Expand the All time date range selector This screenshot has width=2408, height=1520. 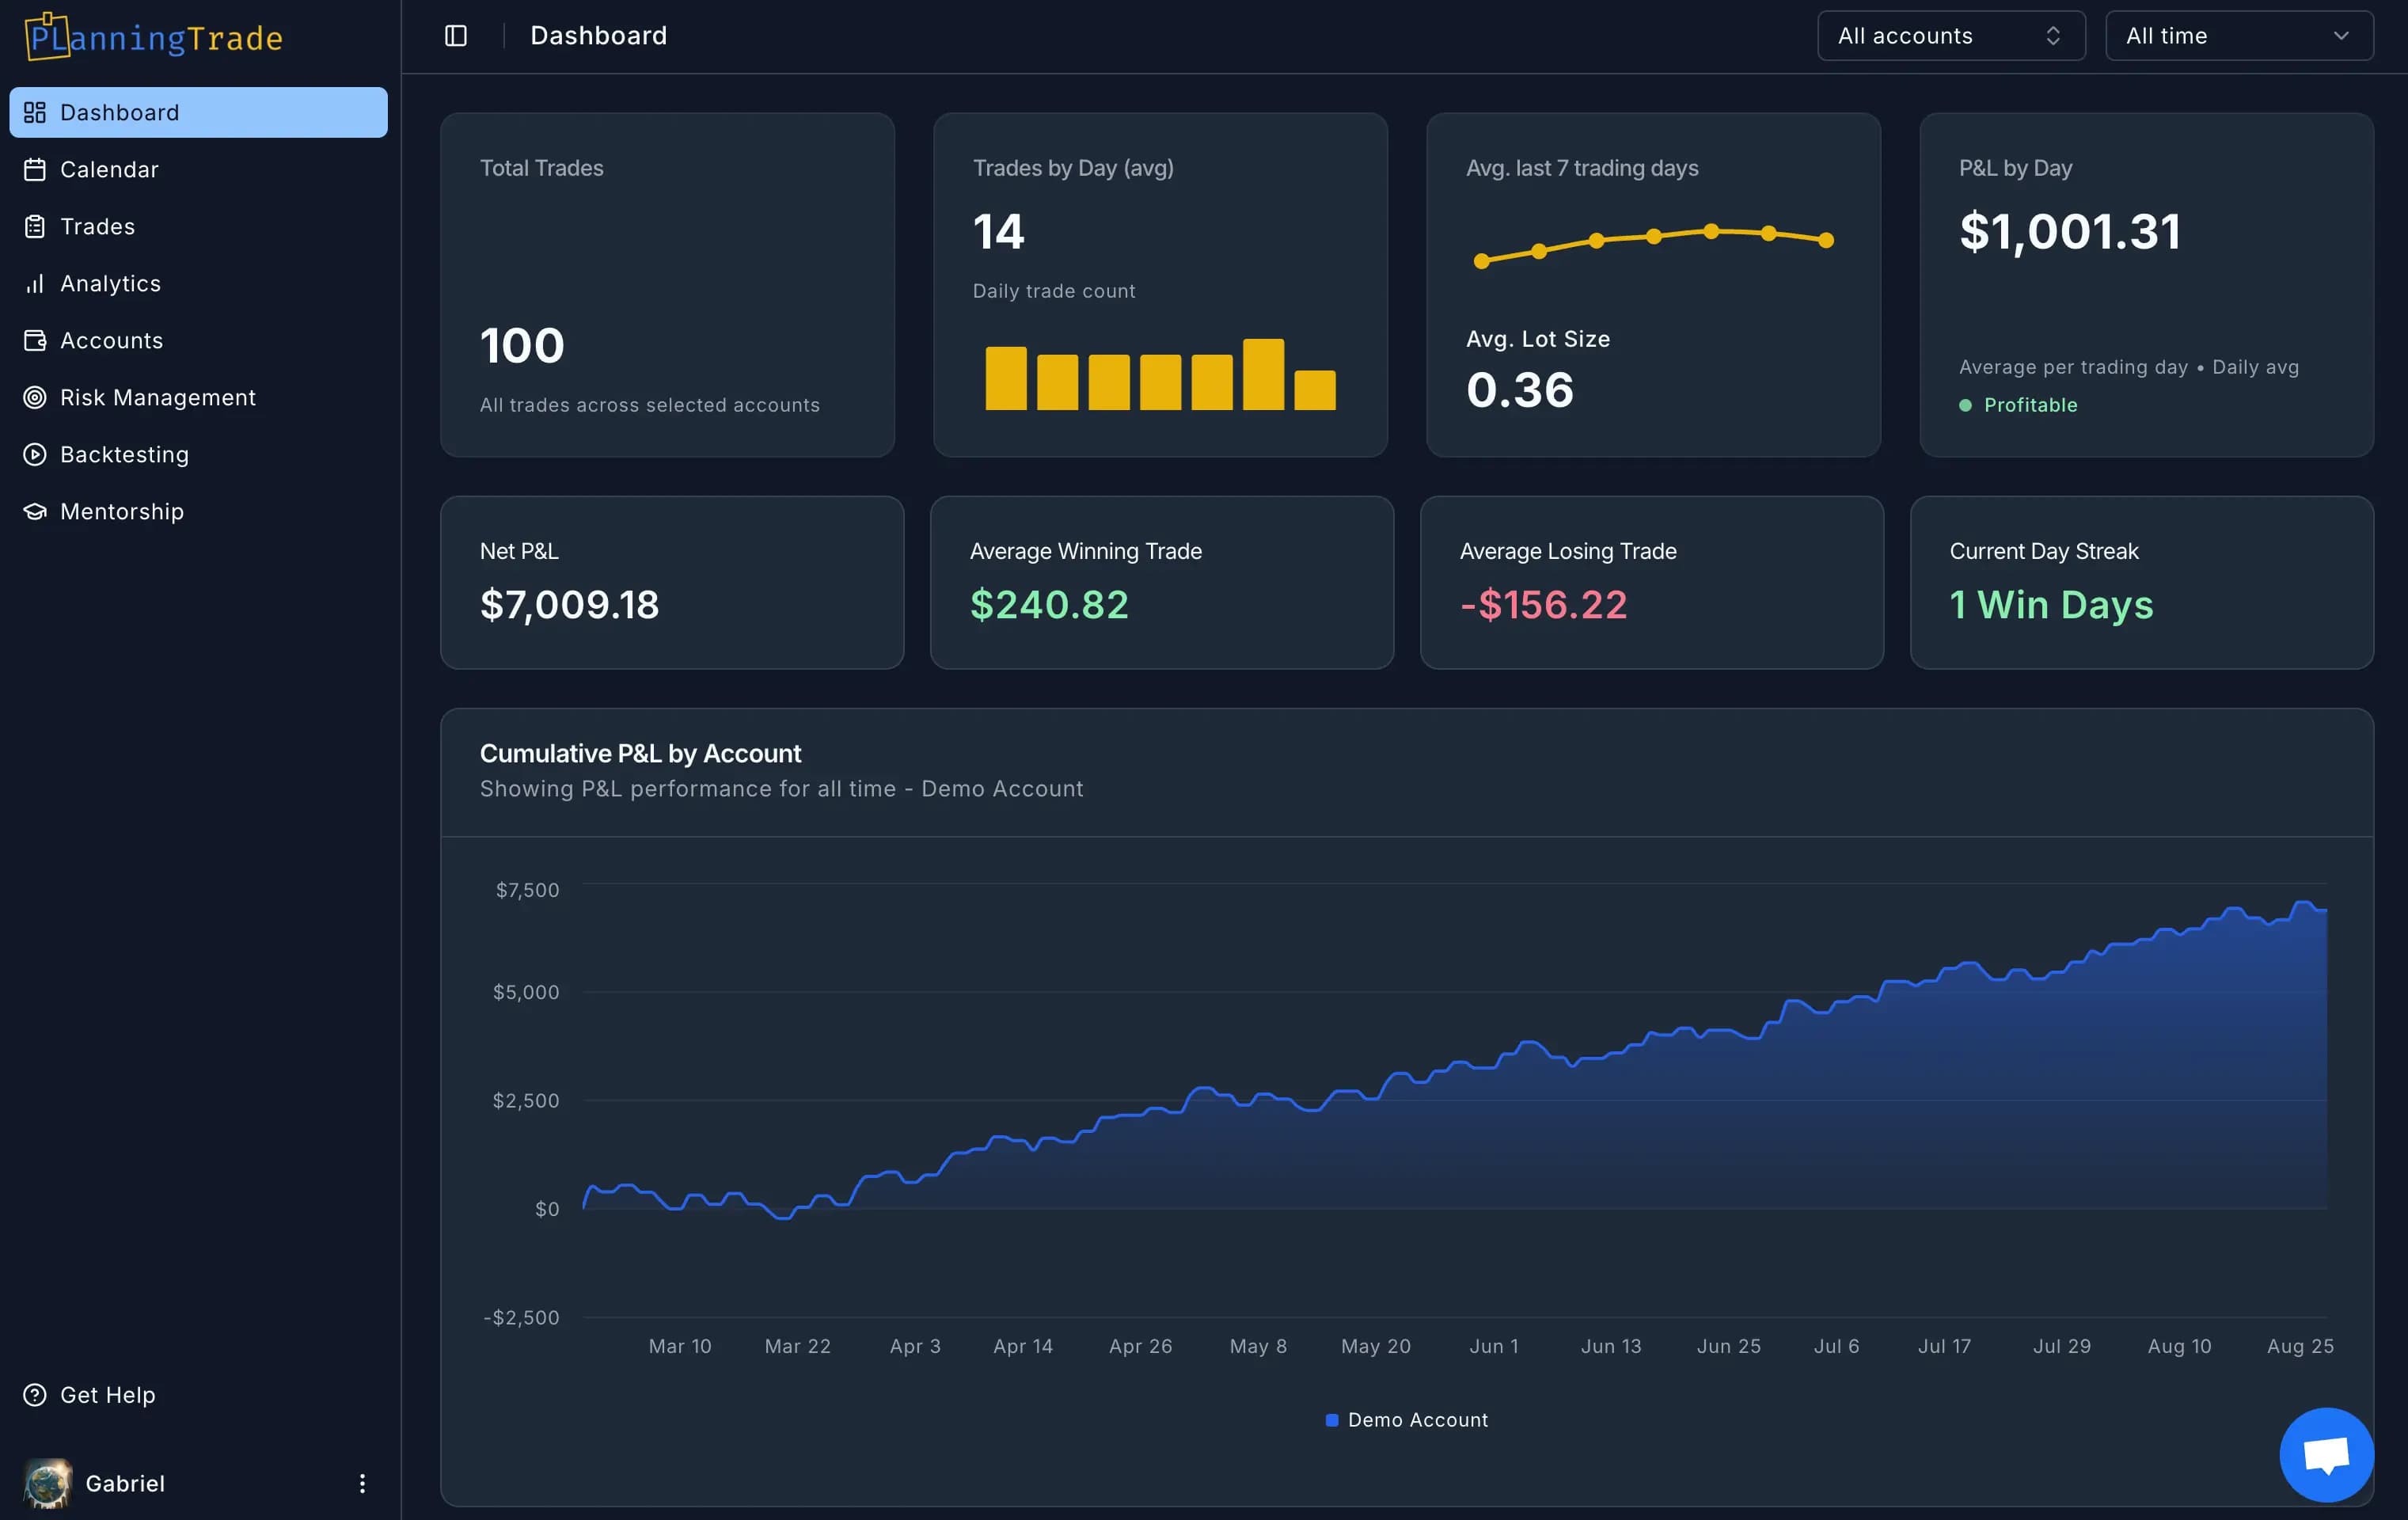(2237, 35)
